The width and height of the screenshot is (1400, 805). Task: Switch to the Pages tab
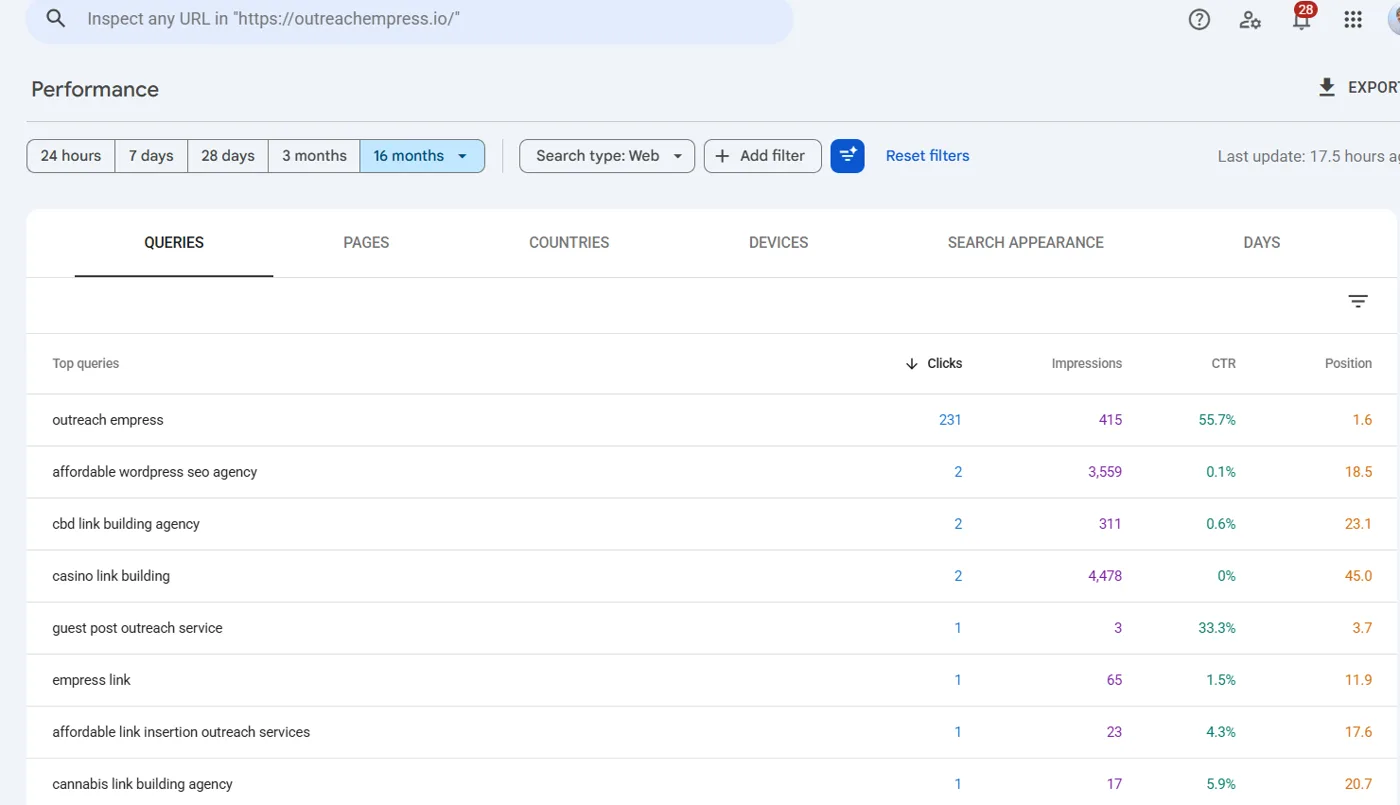pyautogui.click(x=366, y=243)
